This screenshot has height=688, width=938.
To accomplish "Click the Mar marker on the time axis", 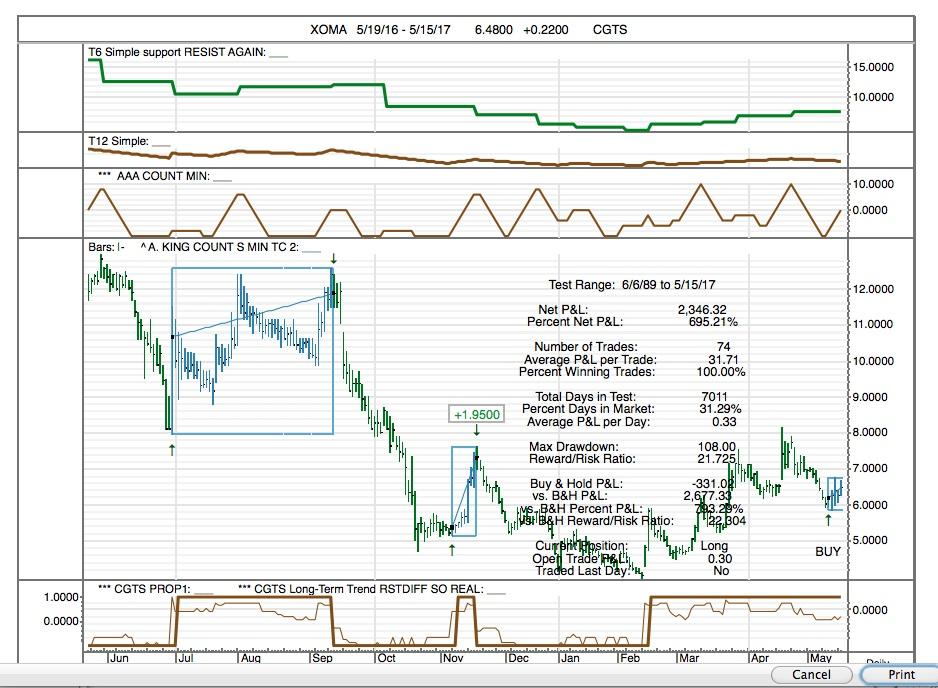I will (689, 658).
